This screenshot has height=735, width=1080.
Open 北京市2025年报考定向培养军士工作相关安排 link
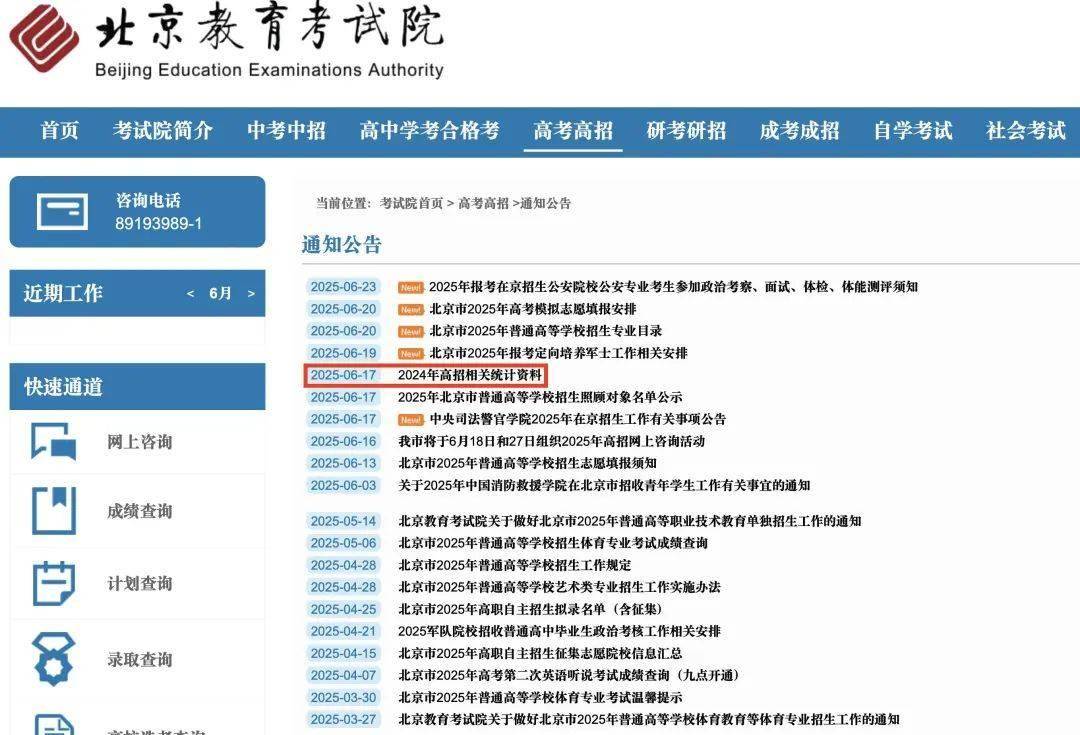pyautogui.click(x=559, y=353)
